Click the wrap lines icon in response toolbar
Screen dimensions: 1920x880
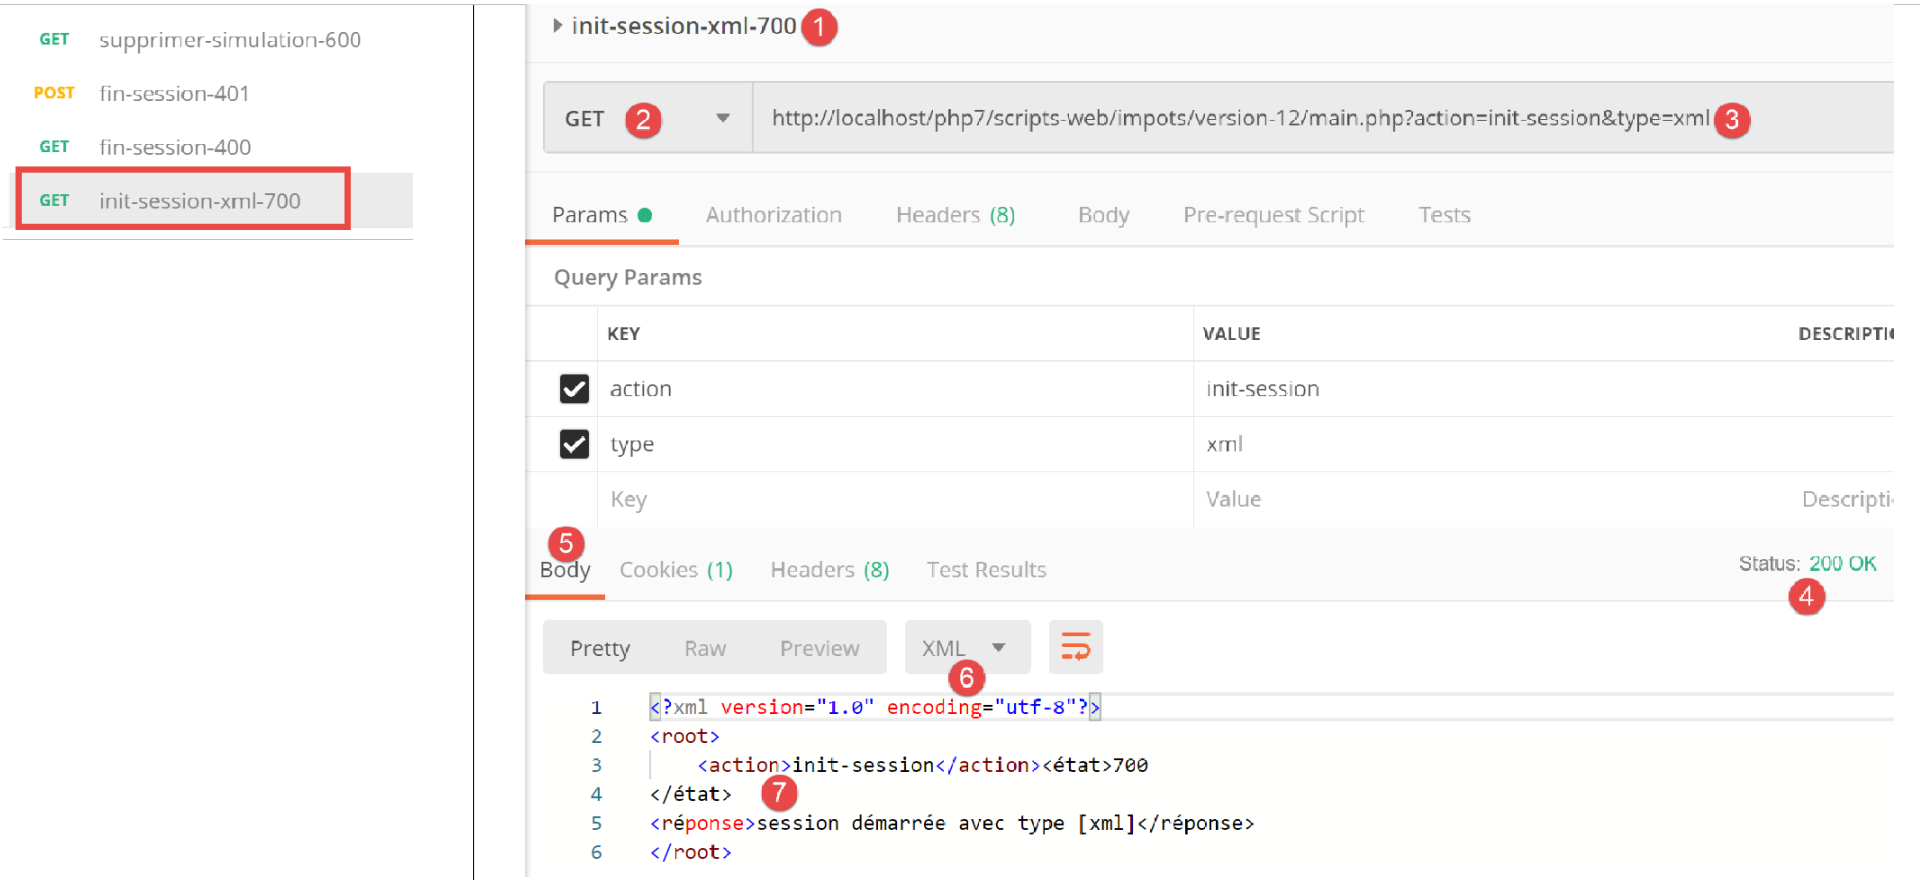[x=1075, y=647]
